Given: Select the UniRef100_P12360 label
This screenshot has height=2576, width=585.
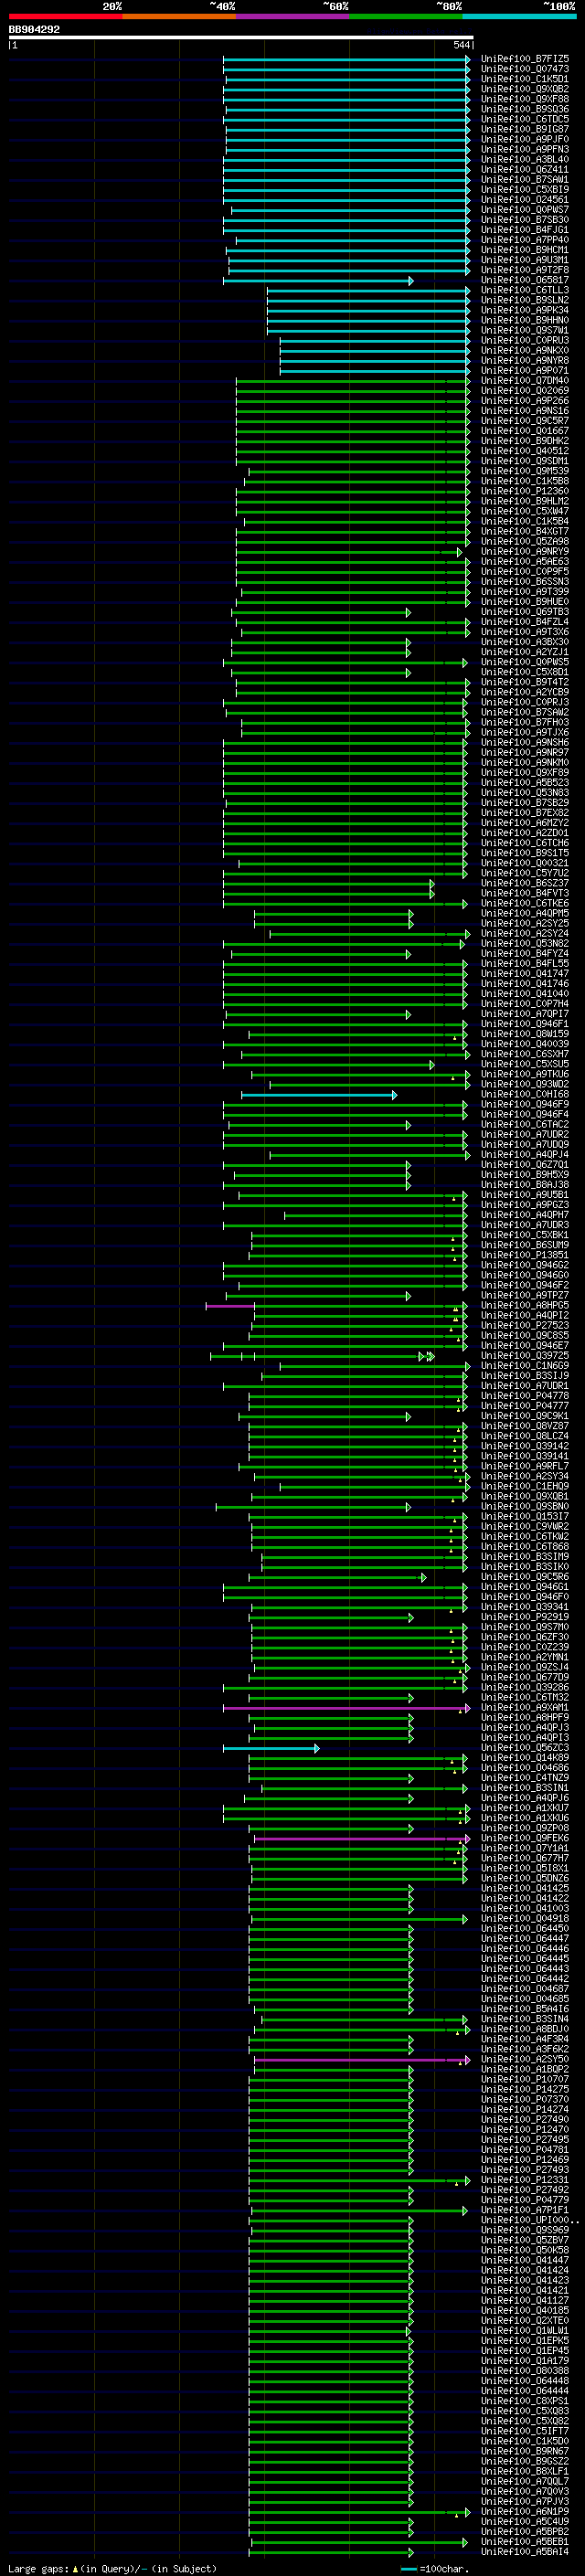Looking at the screenshot, I should click(x=524, y=491).
